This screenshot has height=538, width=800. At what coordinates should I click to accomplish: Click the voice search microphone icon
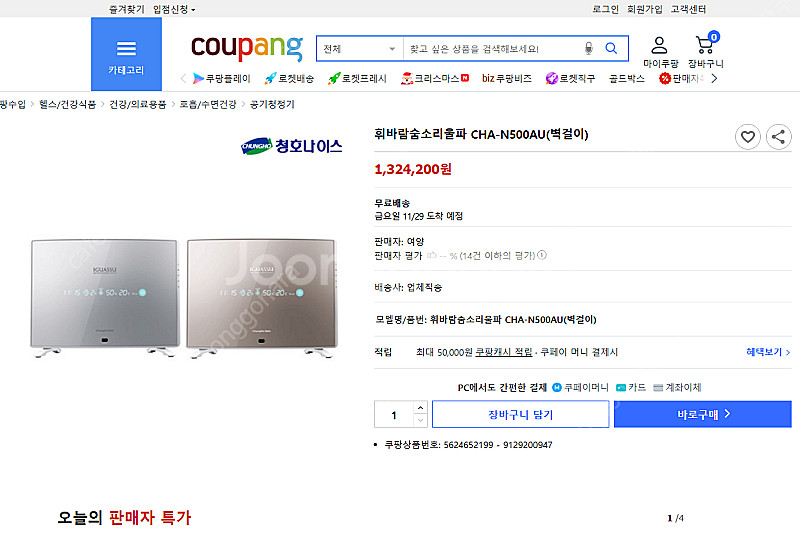click(x=588, y=48)
